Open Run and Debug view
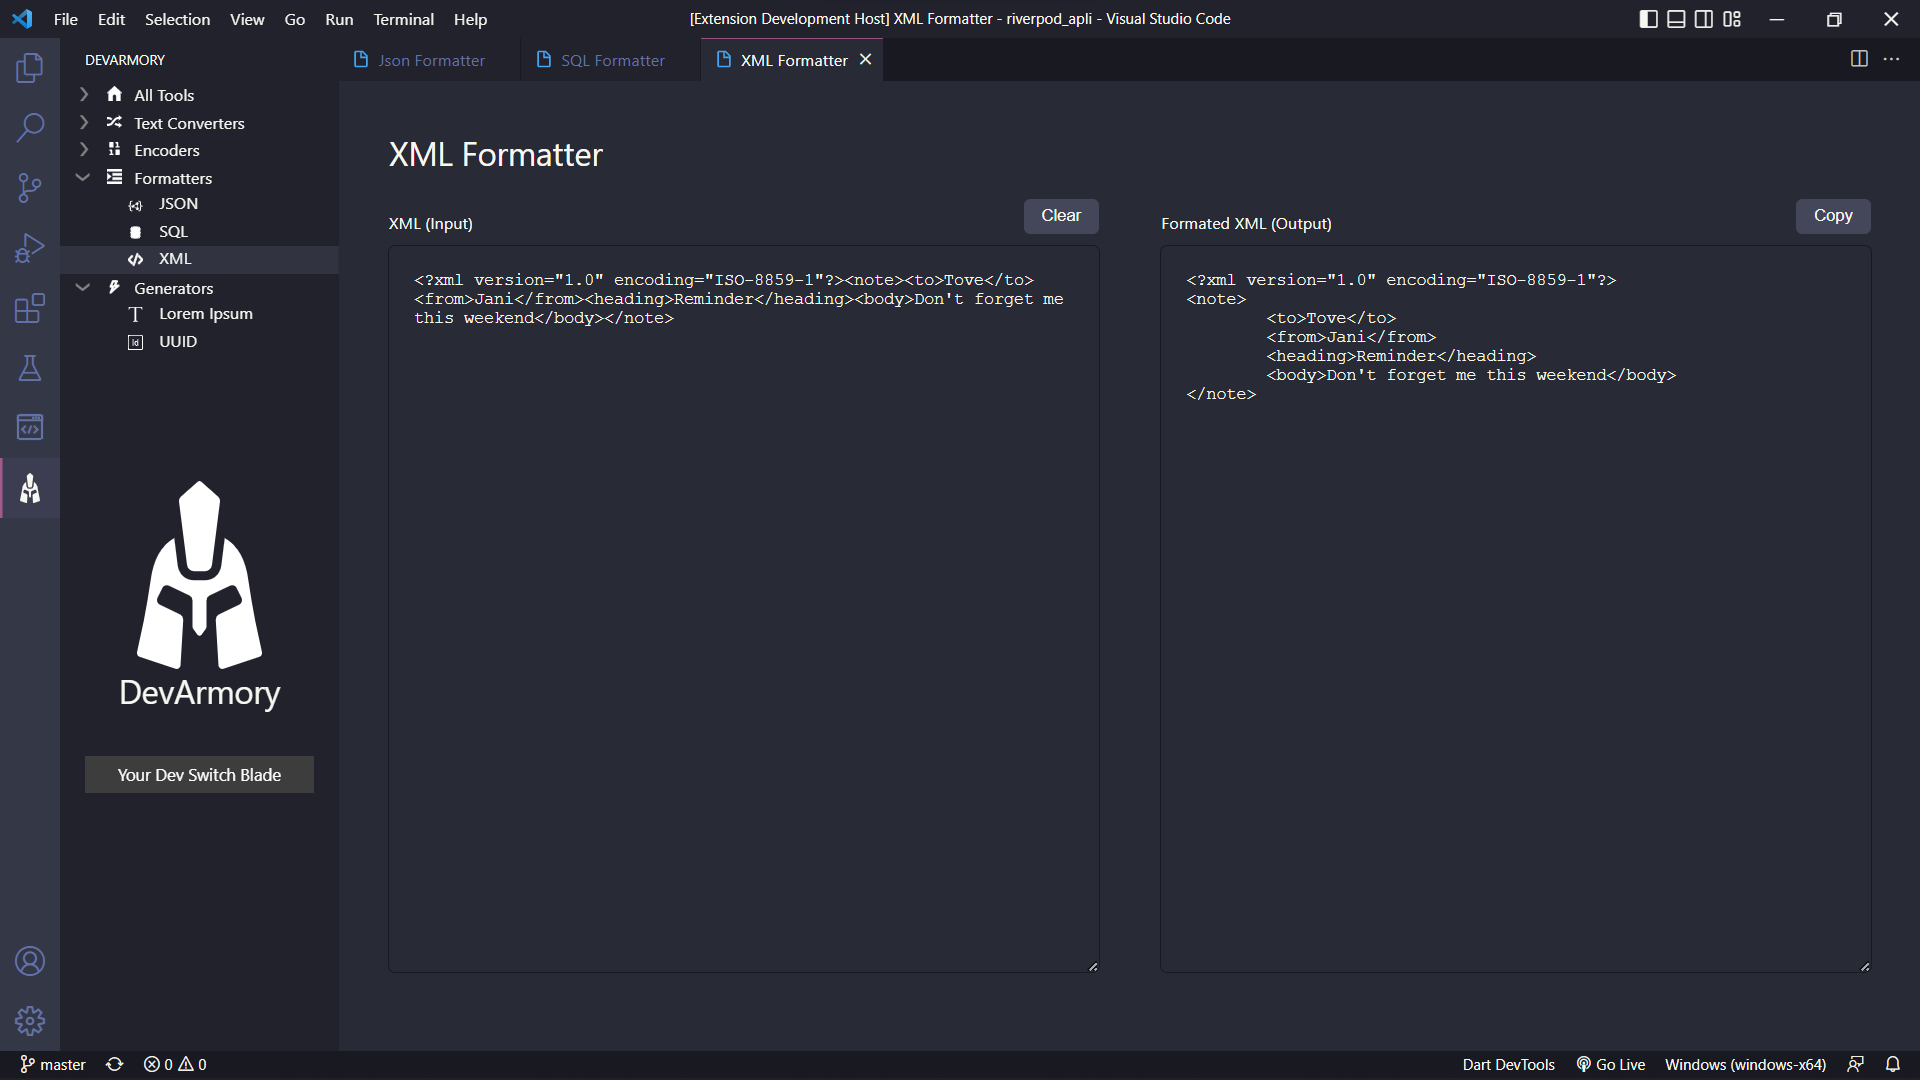The width and height of the screenshot is (1920, 1080). 30,248
